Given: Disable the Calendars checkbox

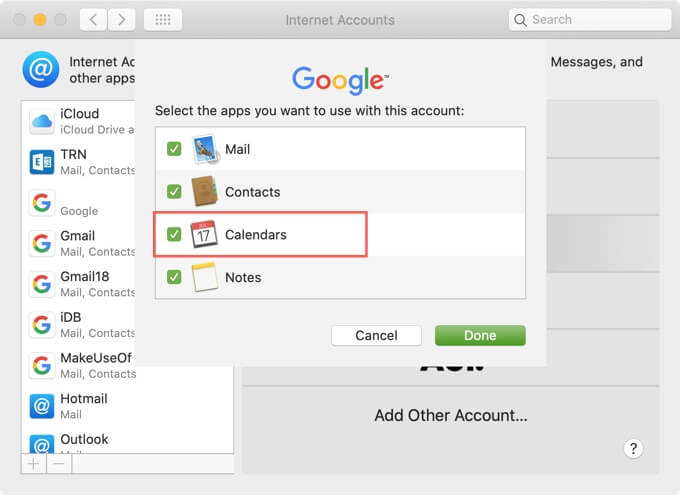Looking at the screenshot, I should point(174,234).
